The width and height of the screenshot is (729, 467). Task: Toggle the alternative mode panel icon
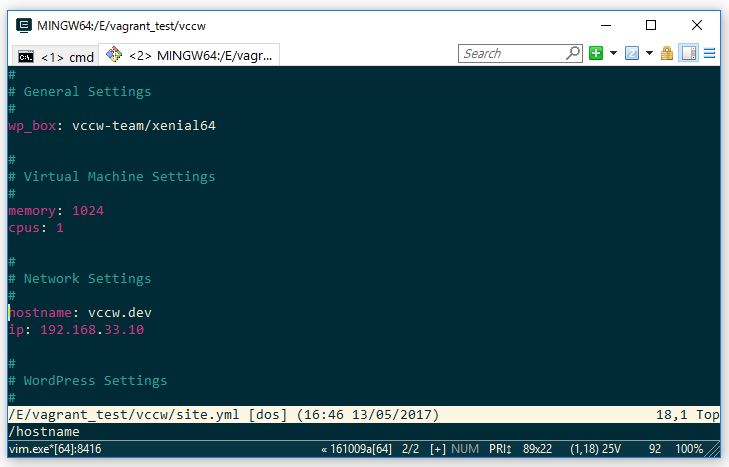tap(688, 53)
